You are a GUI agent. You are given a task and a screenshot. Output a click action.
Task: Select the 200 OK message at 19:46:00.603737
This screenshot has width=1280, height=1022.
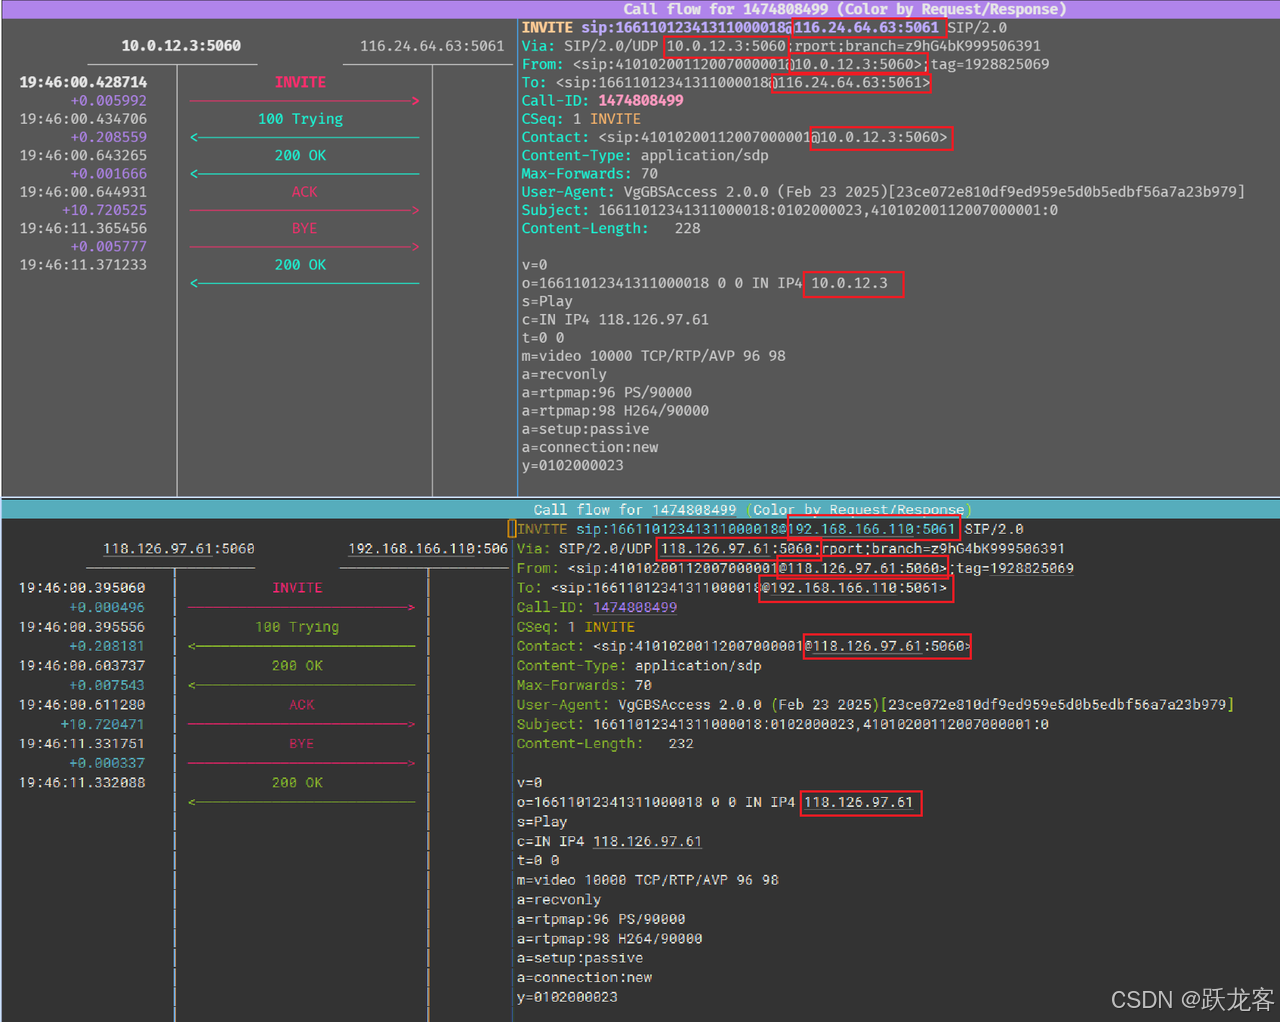(297, 666)
